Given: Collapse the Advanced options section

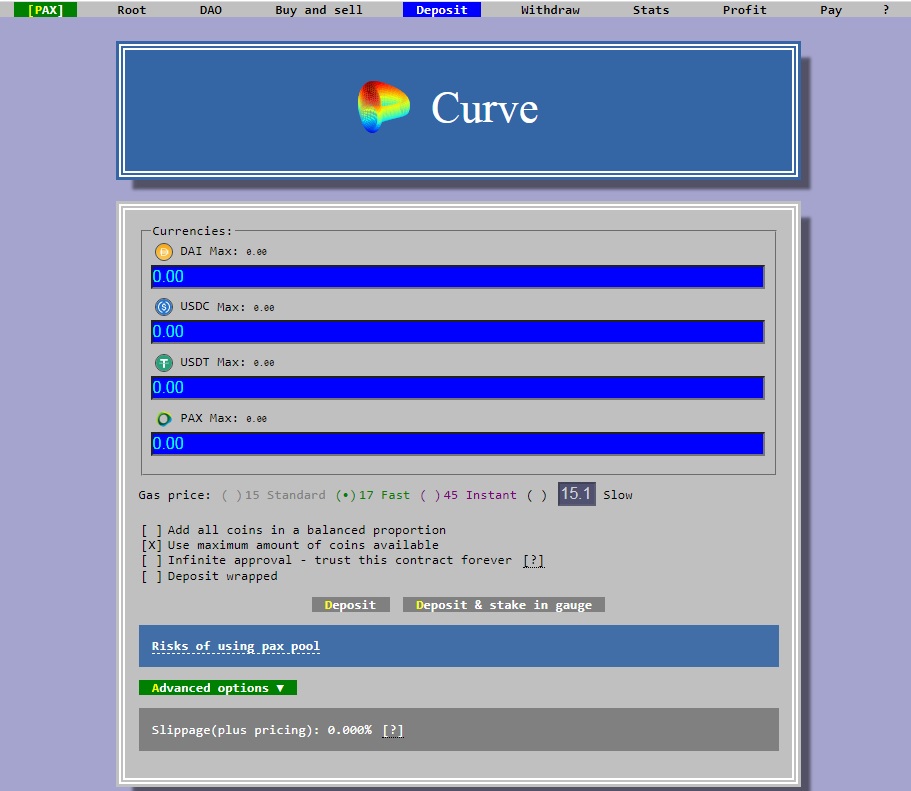Looking at the screenshot, I should [218, 688].
